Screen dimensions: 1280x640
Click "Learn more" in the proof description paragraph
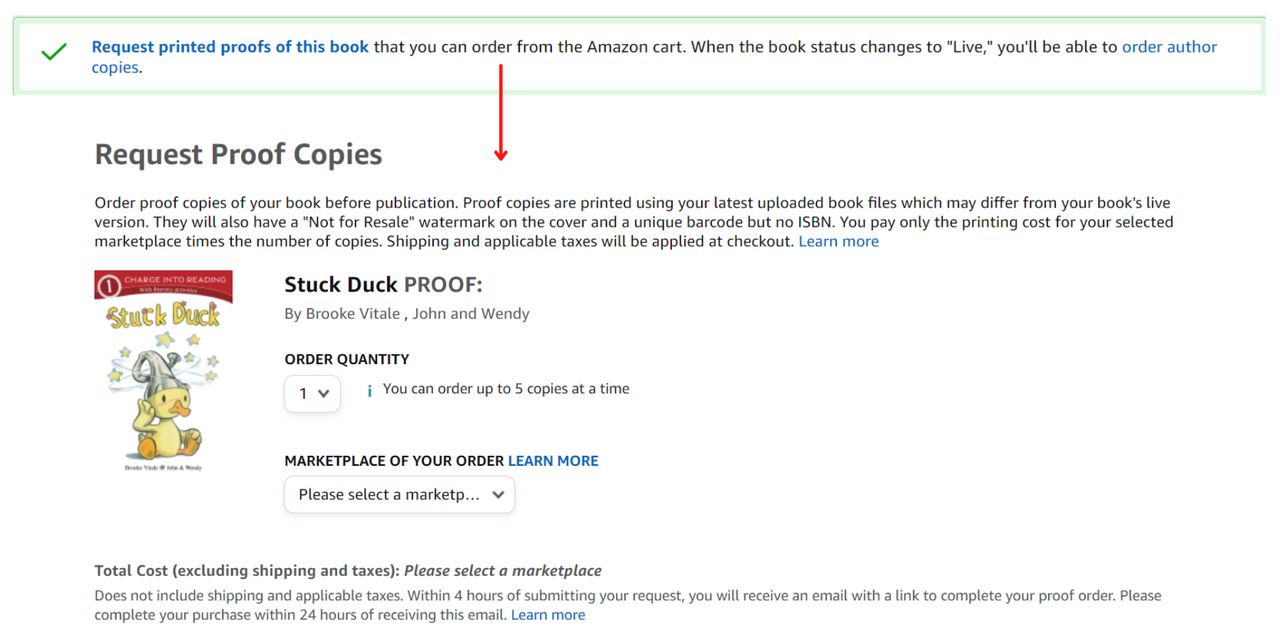(838, 240)
